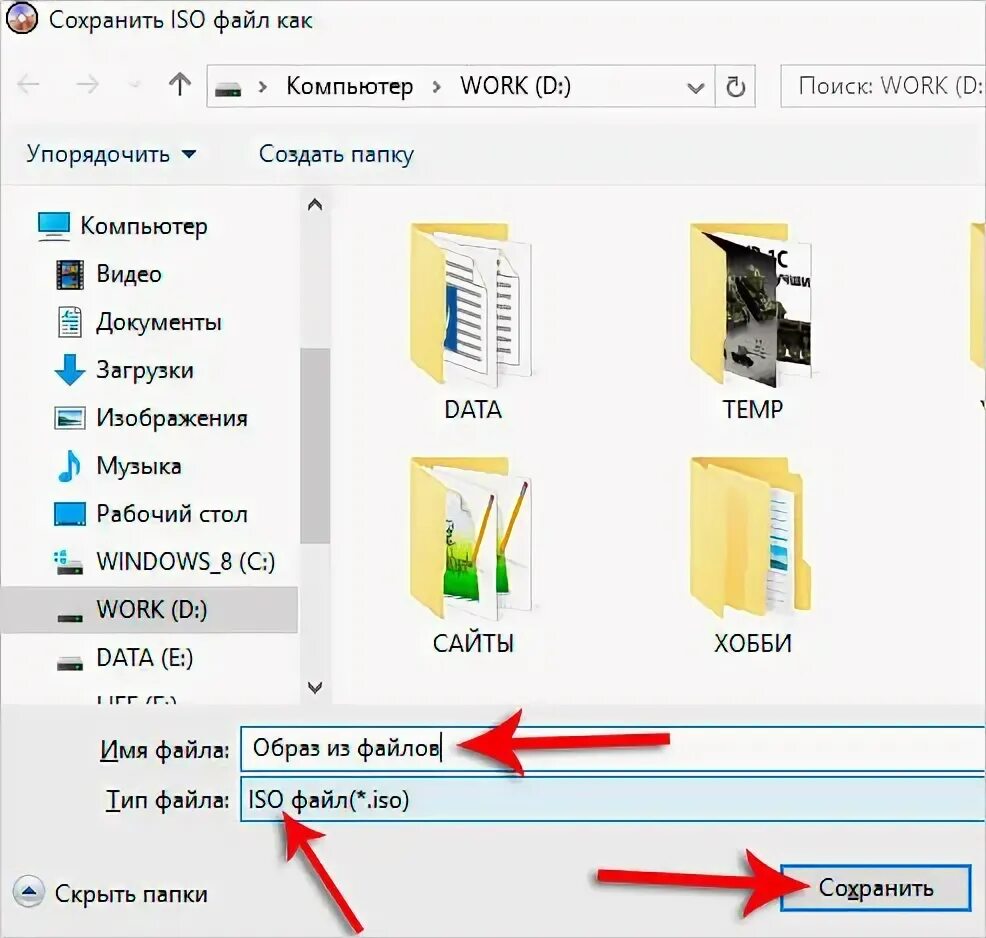Click the Имя файла text field
Viewport: 986px width, 938px height.
coord(613,748)
